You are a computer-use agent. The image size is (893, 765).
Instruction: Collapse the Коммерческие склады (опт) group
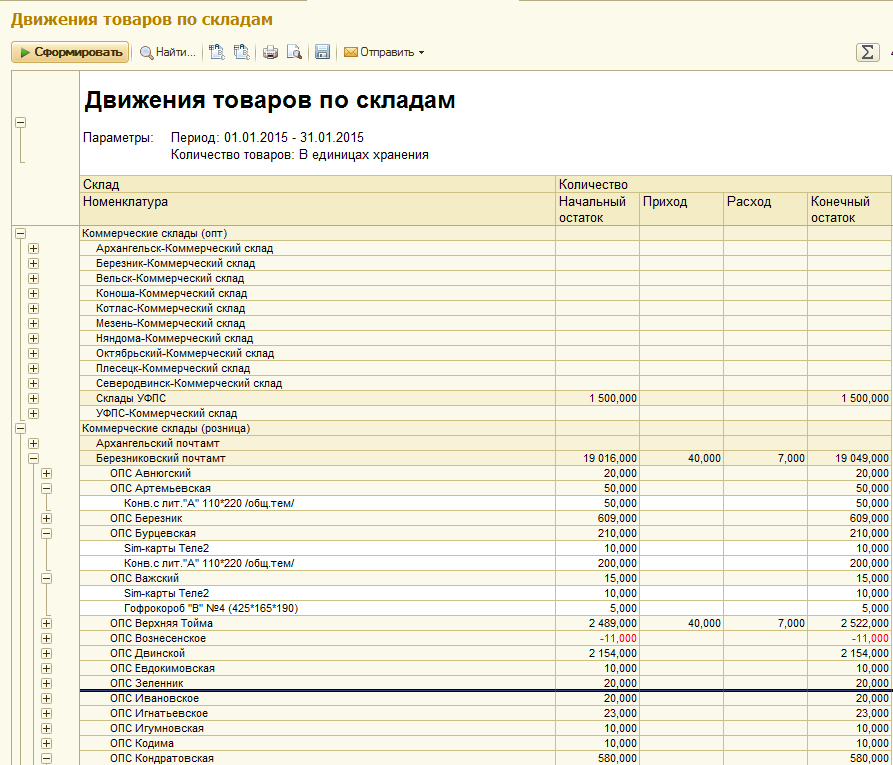pyautogui.click(x=21, y=233)
